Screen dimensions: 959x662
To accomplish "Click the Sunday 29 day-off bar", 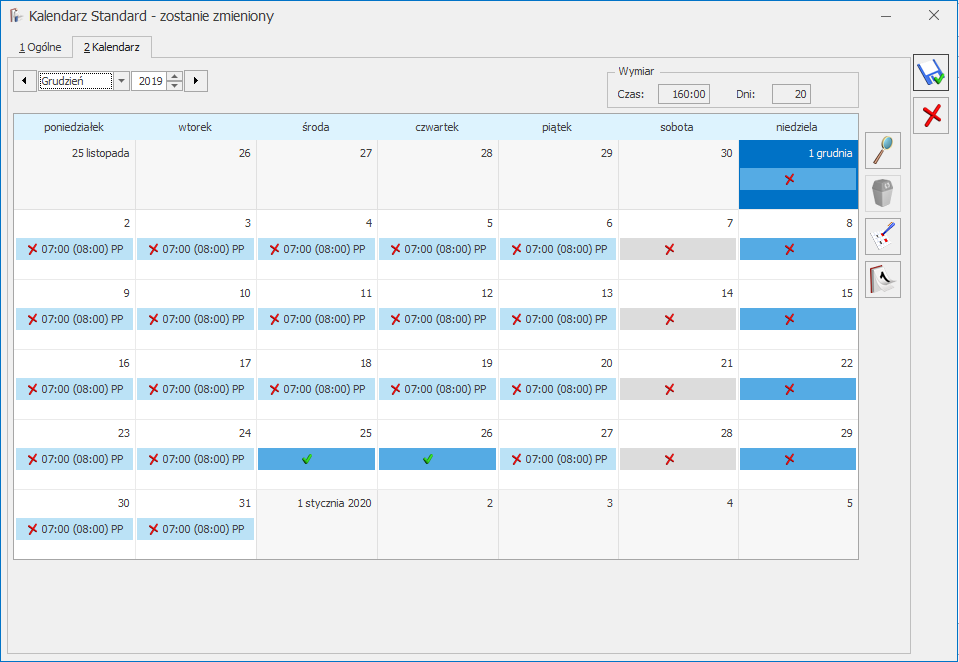I will [798, 459].
